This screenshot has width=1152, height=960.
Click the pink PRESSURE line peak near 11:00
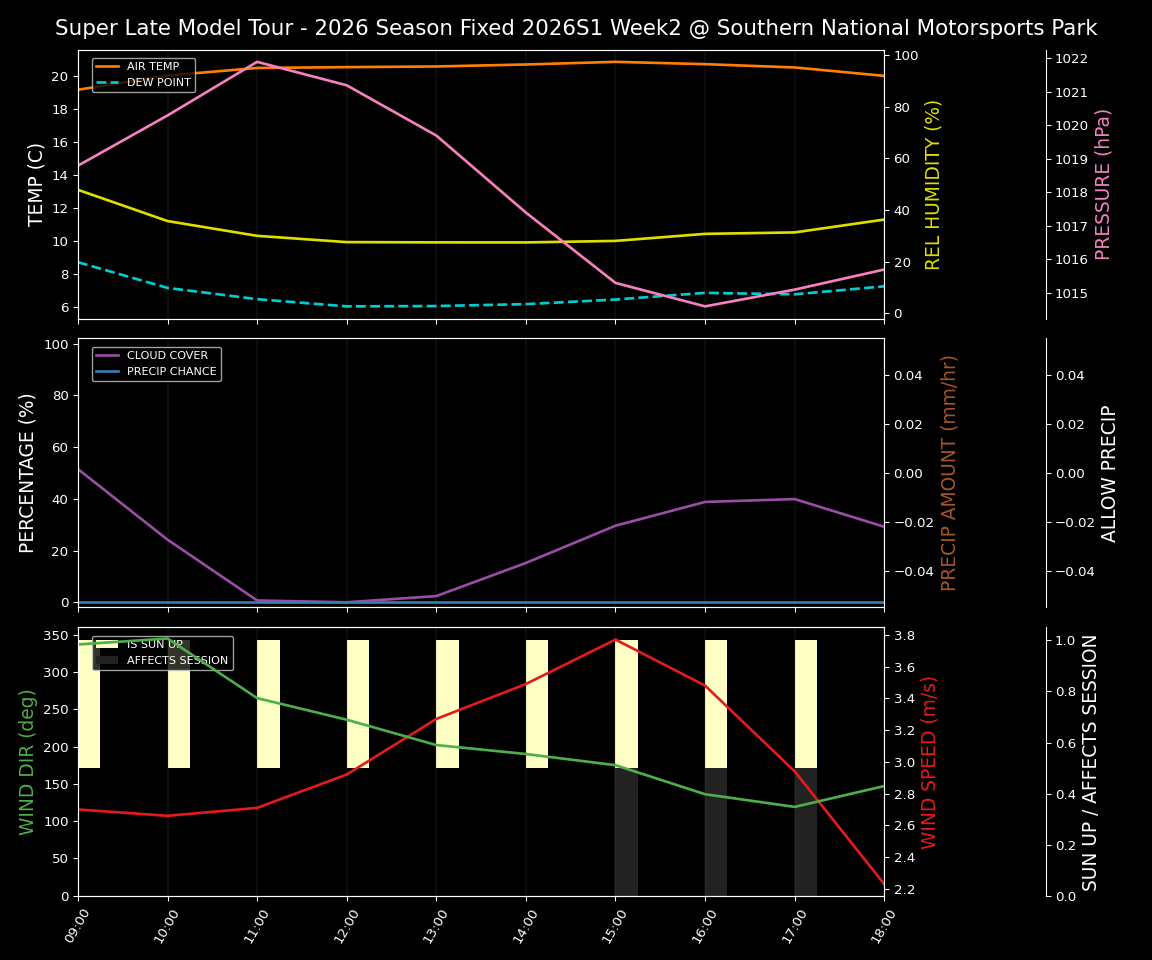pyautogui.click(x=258, y=63)
